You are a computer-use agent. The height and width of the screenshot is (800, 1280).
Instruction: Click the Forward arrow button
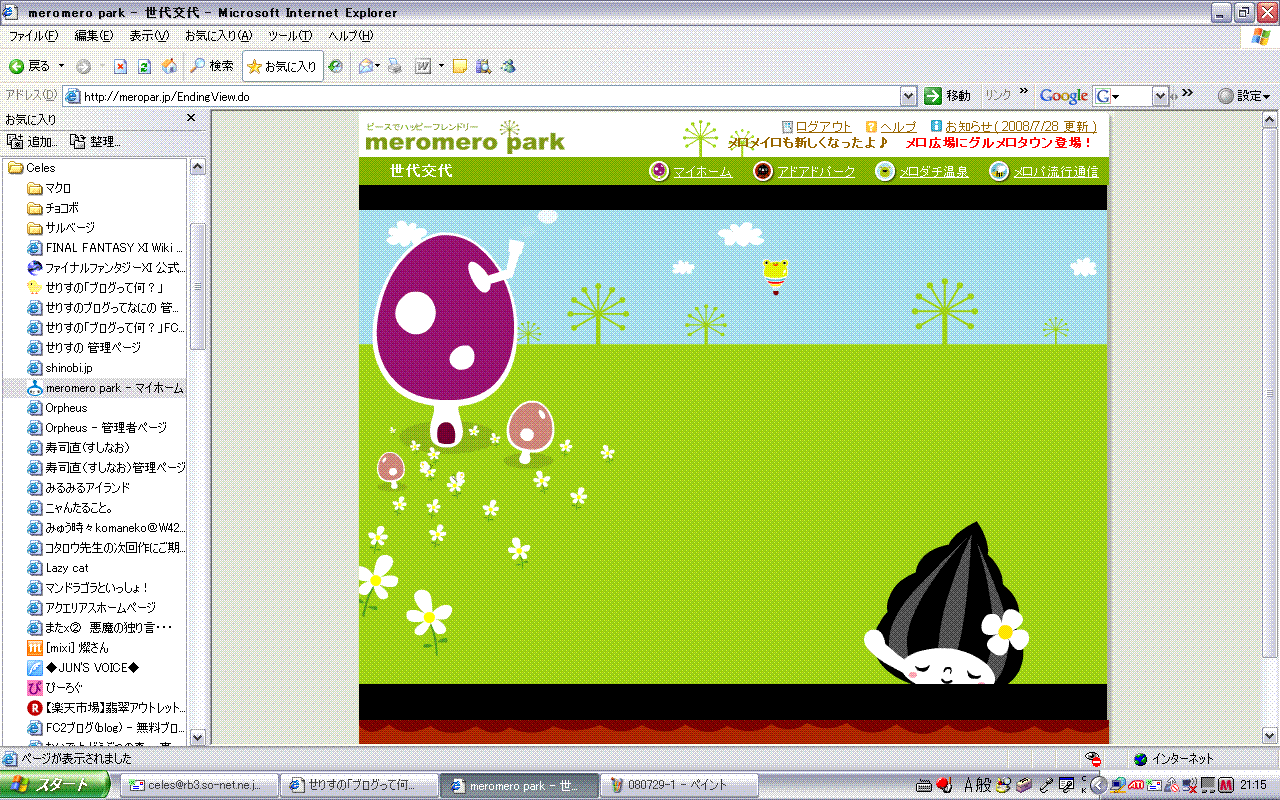(83, 66)
